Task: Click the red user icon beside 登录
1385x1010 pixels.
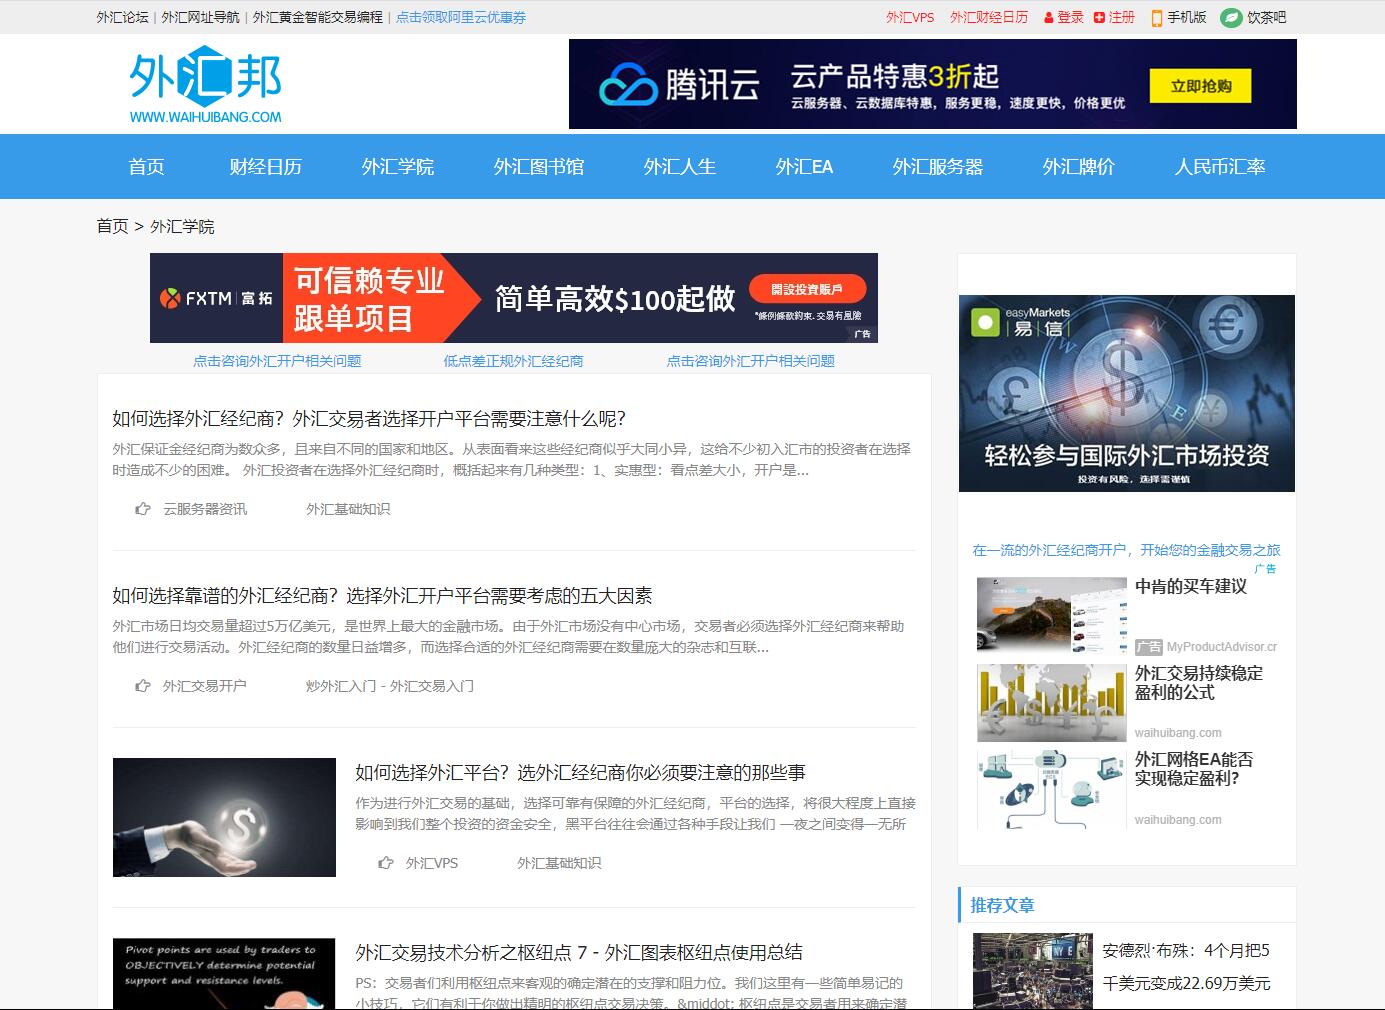Action: click(x=1048, y=18)
